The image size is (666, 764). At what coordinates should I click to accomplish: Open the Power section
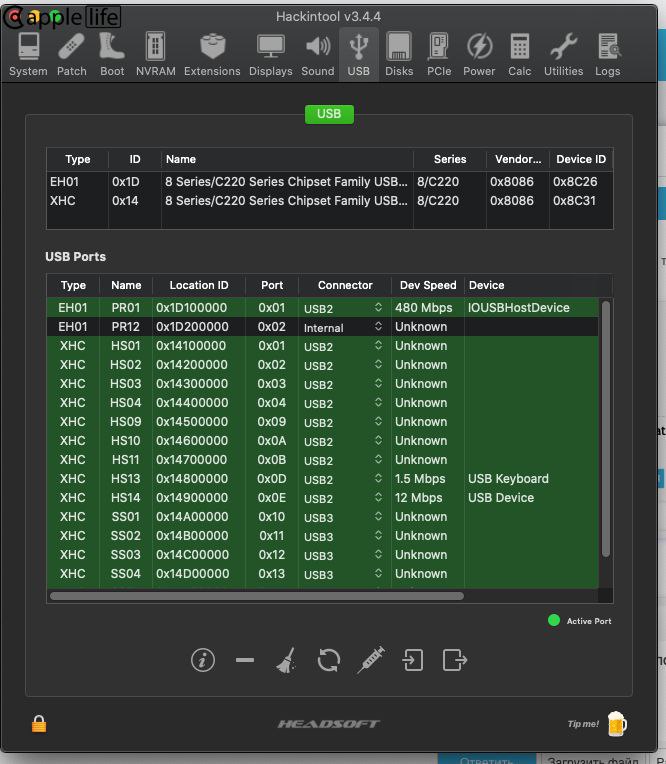[479, 55]
